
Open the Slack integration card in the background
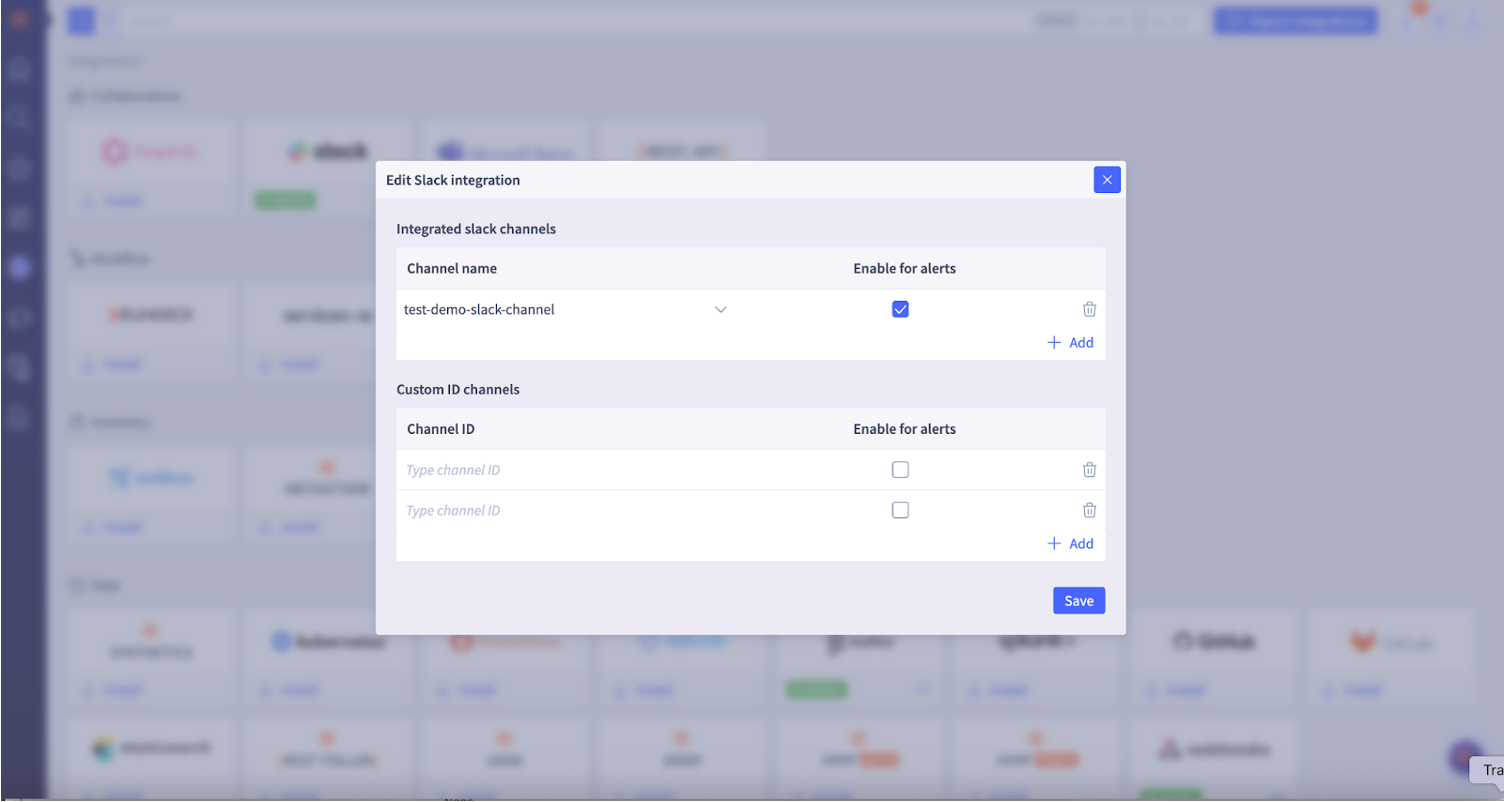click(x=328, y=152)
